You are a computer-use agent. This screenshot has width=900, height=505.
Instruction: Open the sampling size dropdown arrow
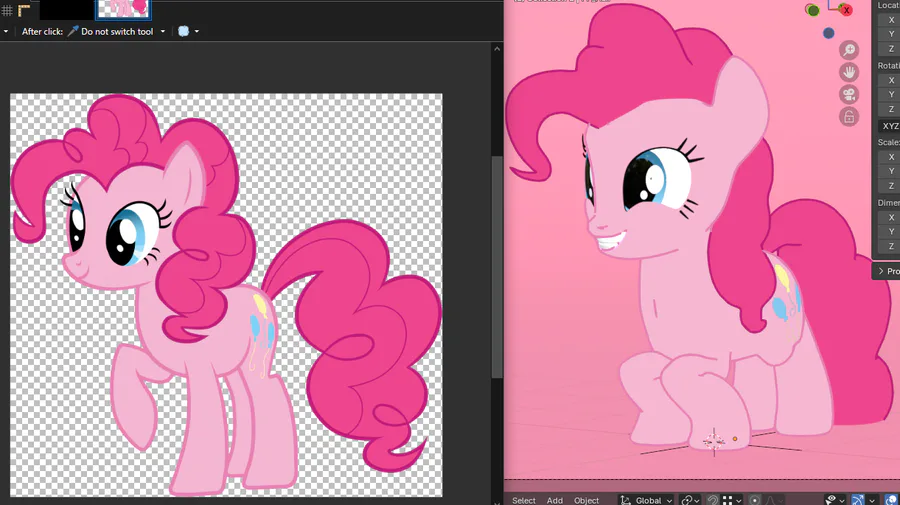[197, 32]
